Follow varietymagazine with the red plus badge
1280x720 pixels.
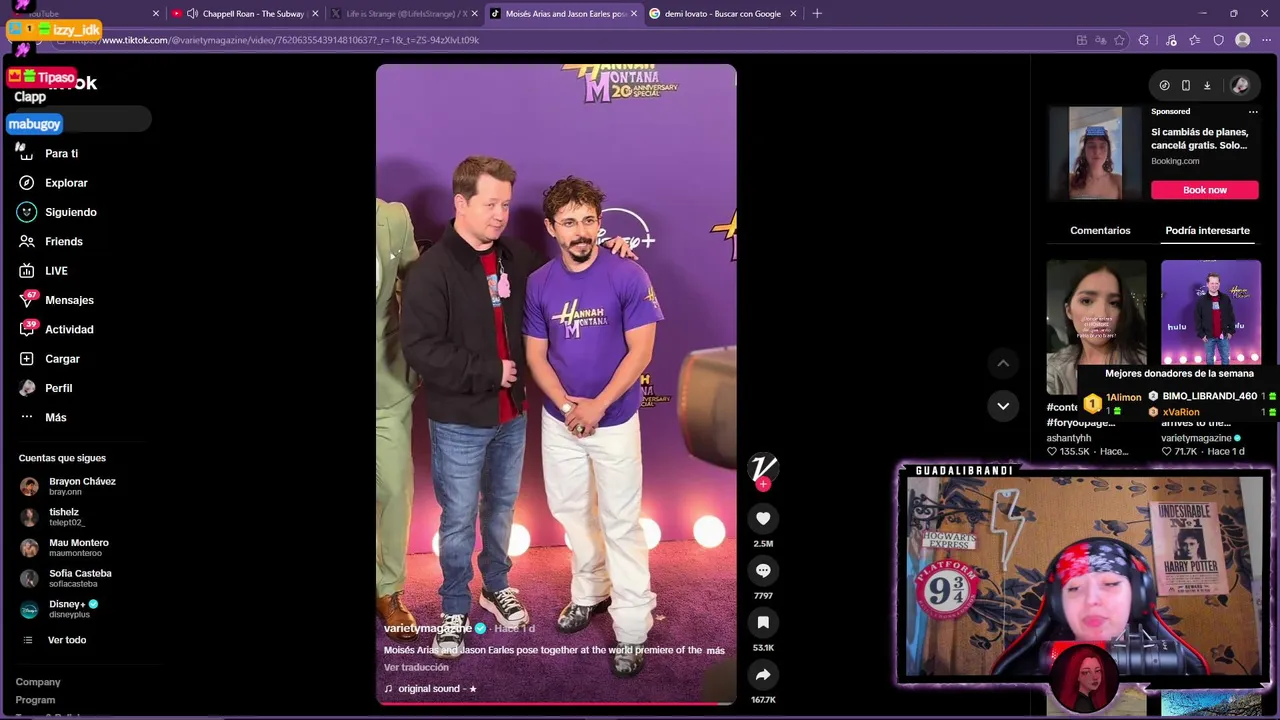pos(763,485)
